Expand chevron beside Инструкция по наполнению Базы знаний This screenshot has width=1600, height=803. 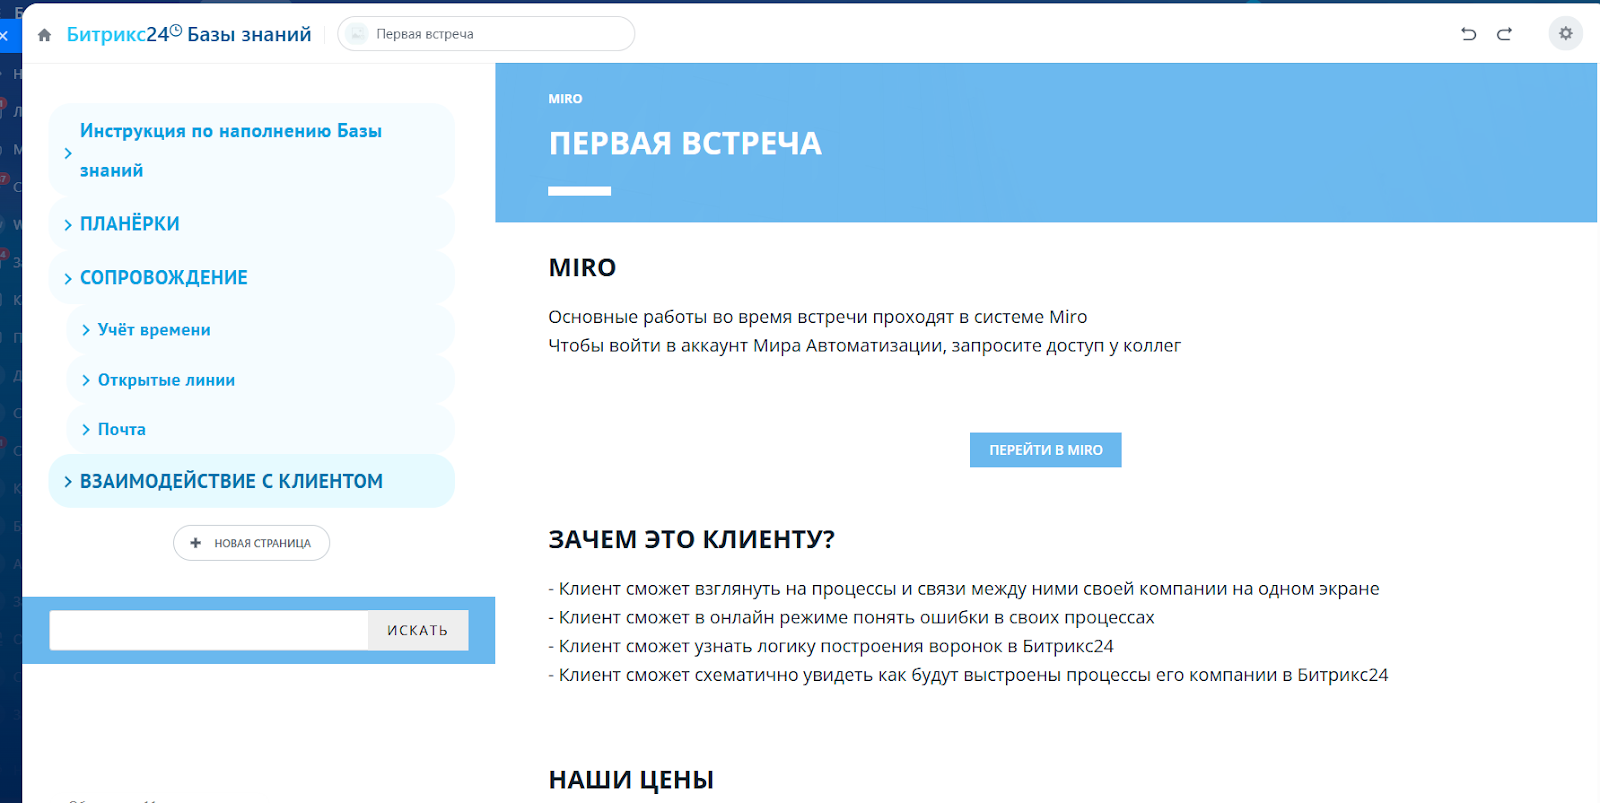click(68, 153)
